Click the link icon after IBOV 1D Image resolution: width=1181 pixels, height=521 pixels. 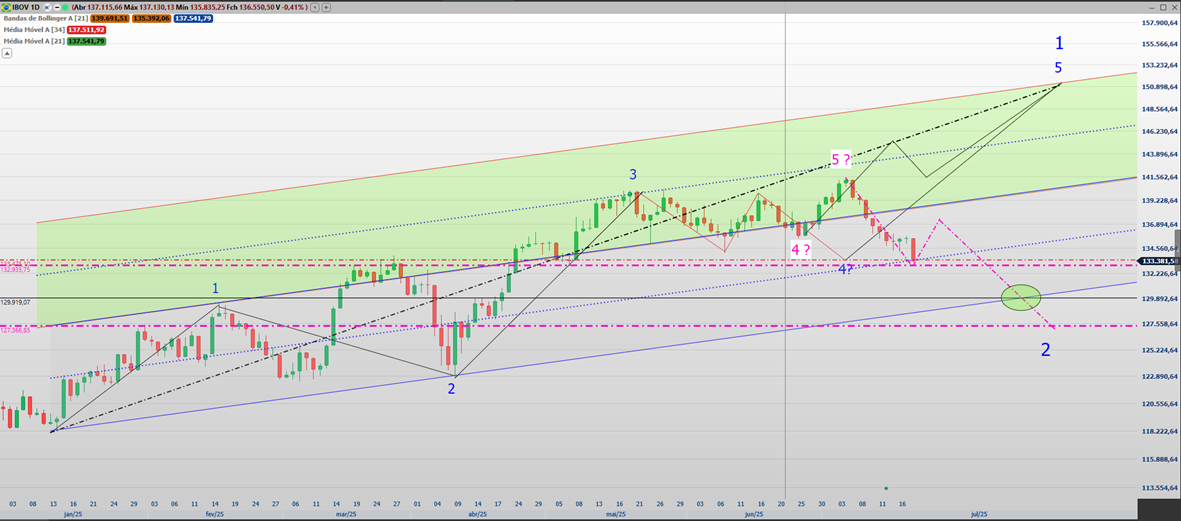click(47, 7)
